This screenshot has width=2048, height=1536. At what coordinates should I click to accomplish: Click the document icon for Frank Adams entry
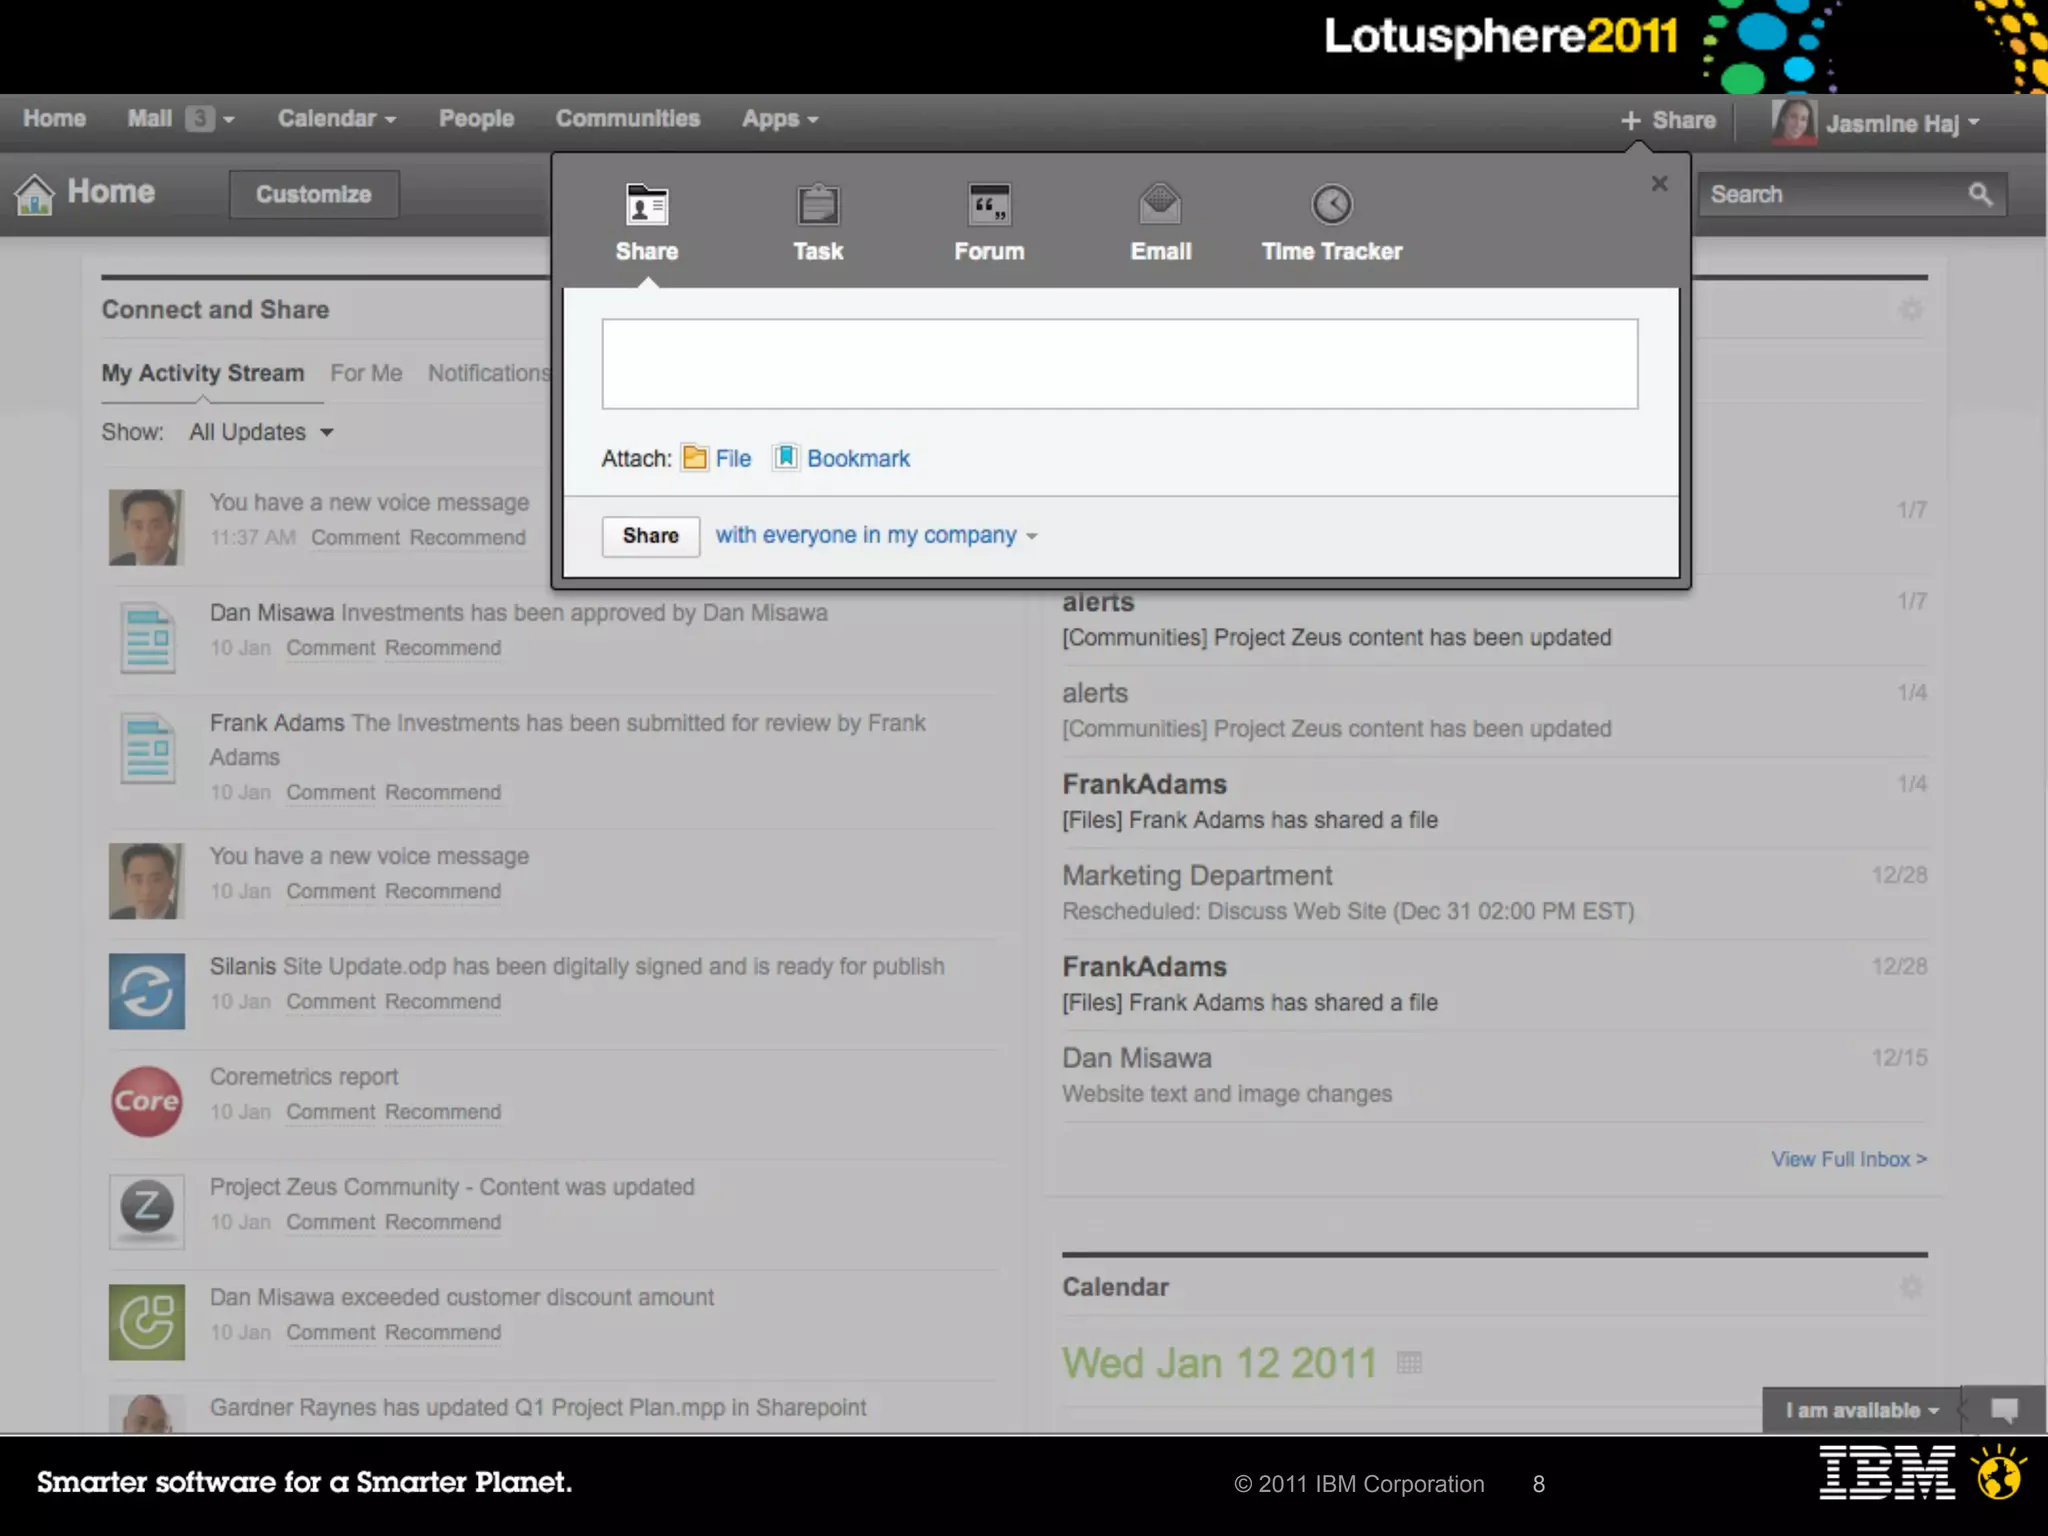(x=148, y=748)
